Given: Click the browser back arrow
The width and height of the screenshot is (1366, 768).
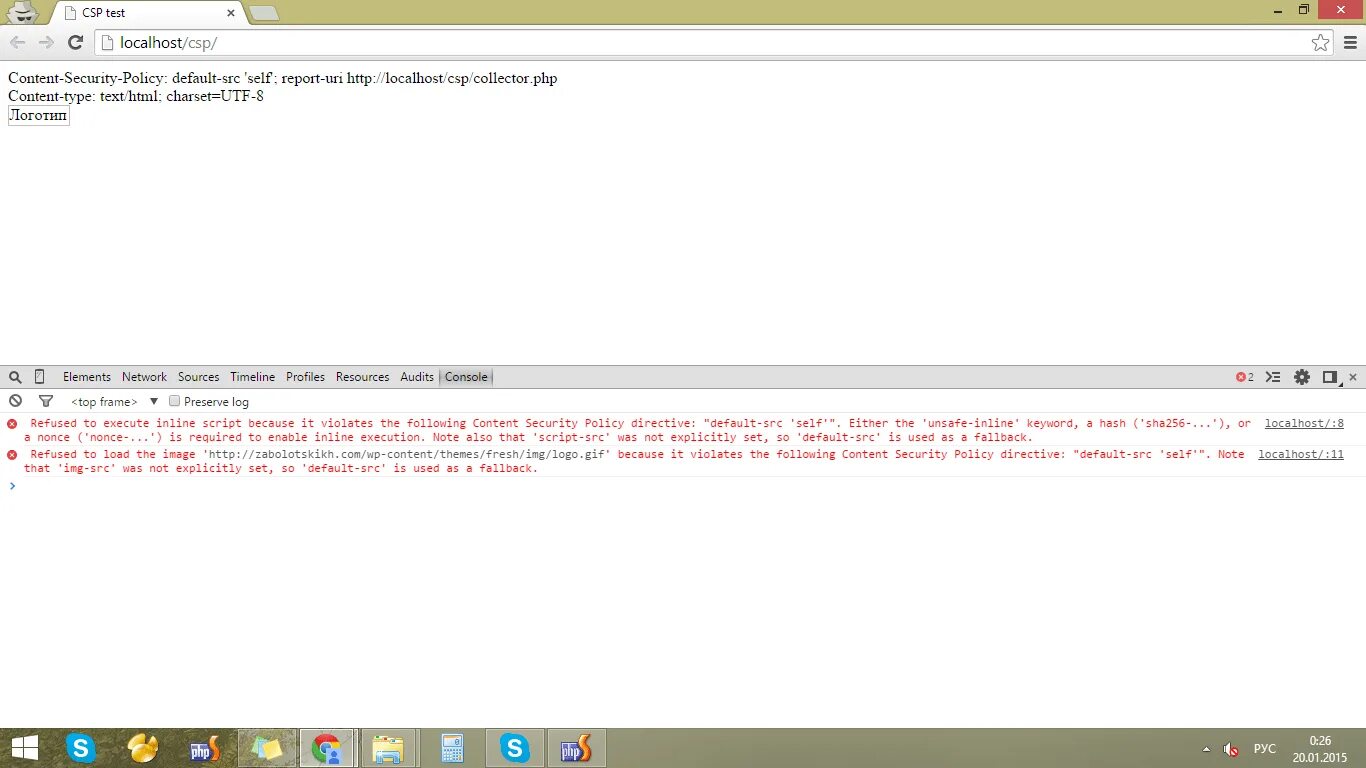Looking at the screenshot, I should 17,42.
